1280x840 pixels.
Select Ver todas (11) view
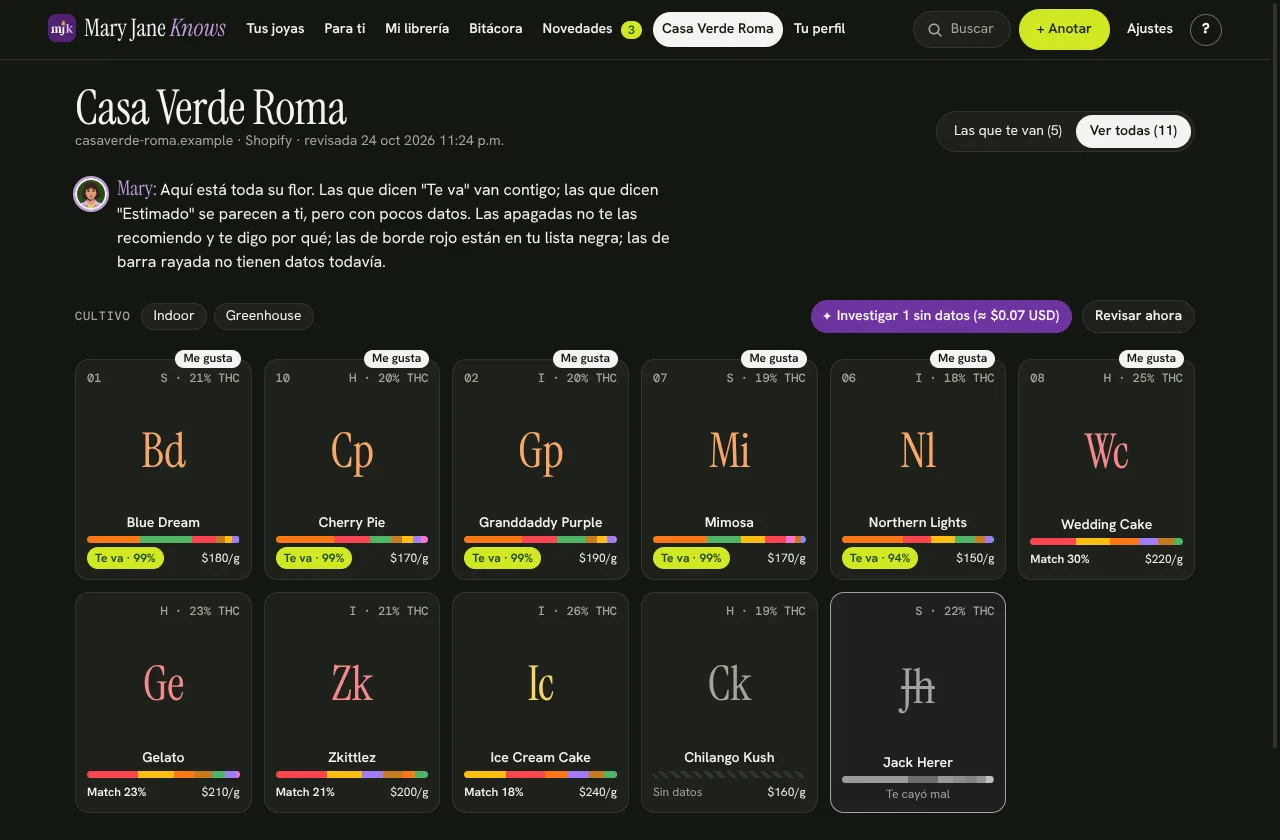(x=1133, y=131)
